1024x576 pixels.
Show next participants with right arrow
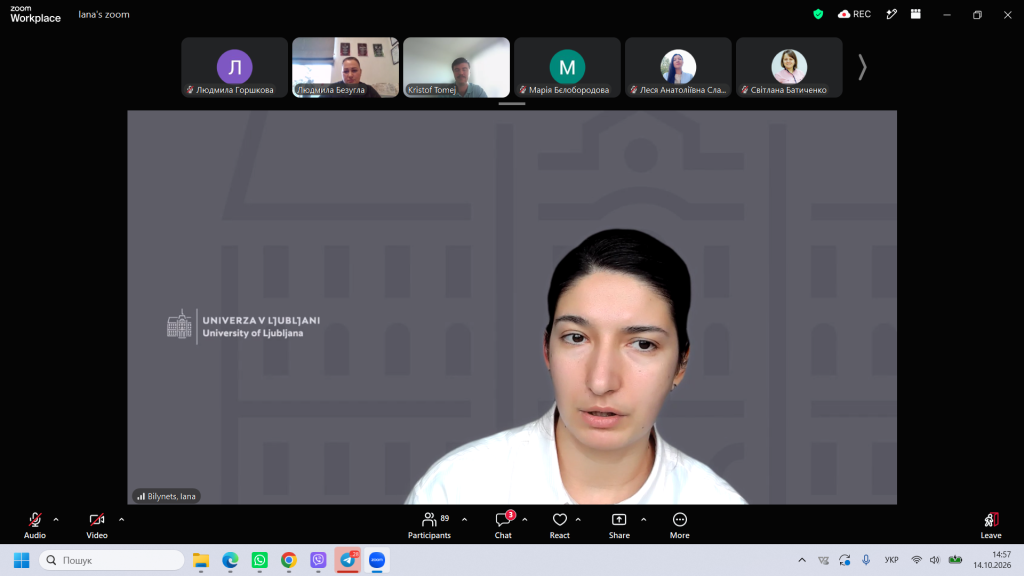tap(862, 67)
